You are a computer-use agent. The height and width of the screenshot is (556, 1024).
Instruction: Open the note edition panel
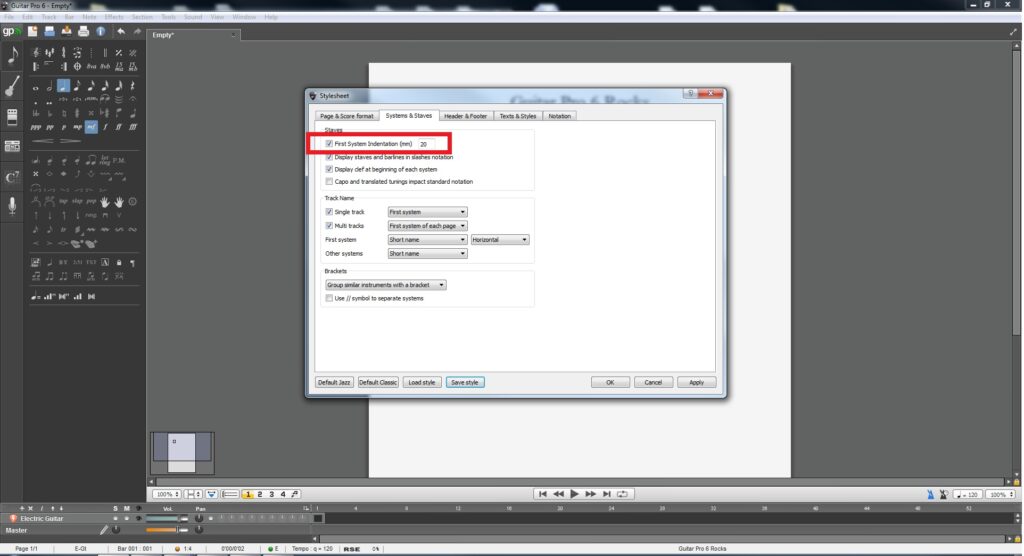click(12, 57)
